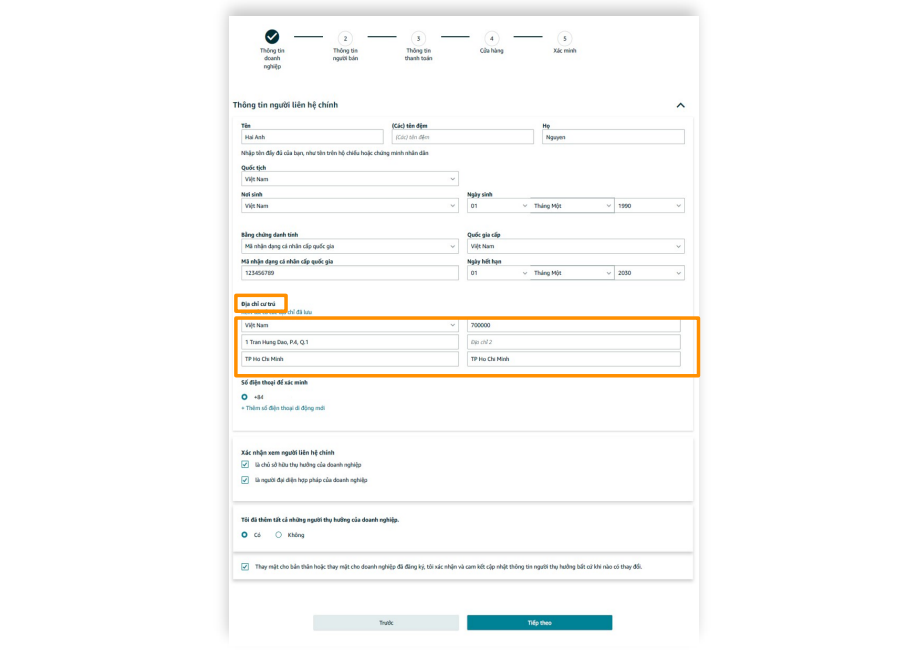Collapse the Thông tin người liên hệ chính section
Image resolution: width=924 pixels, height=656 pixels.
[680, 105]
